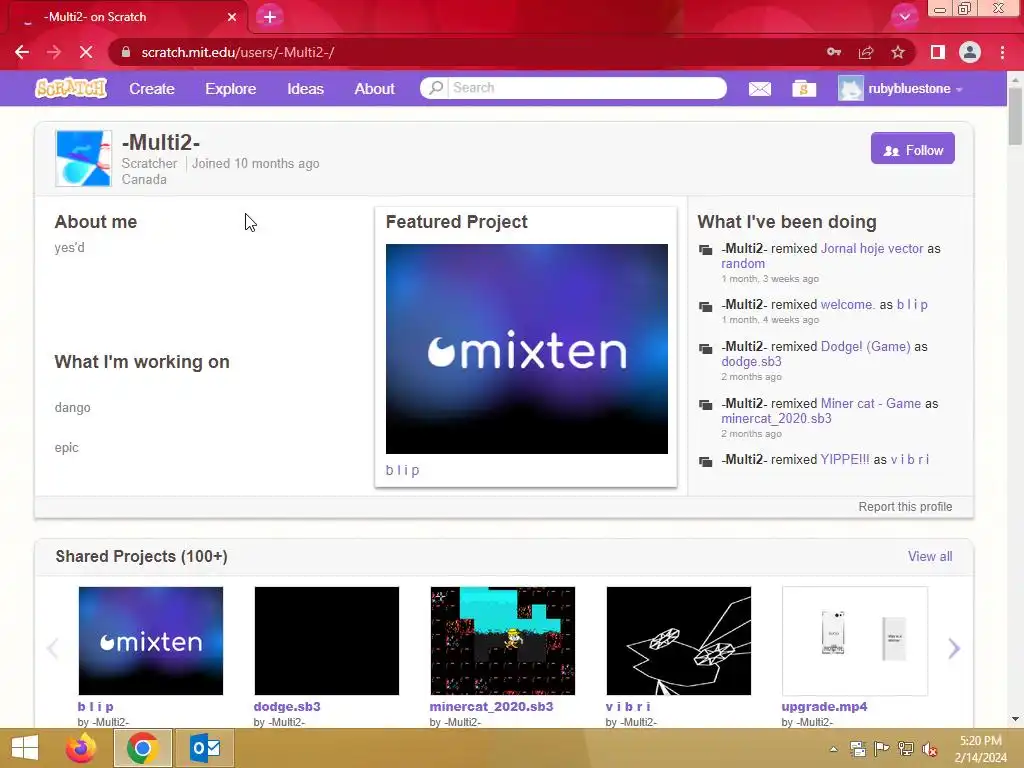Click the muted volume icon in system tray
Image resolution: width=1024 pixels, height=768 pixels.
[930, 749]
